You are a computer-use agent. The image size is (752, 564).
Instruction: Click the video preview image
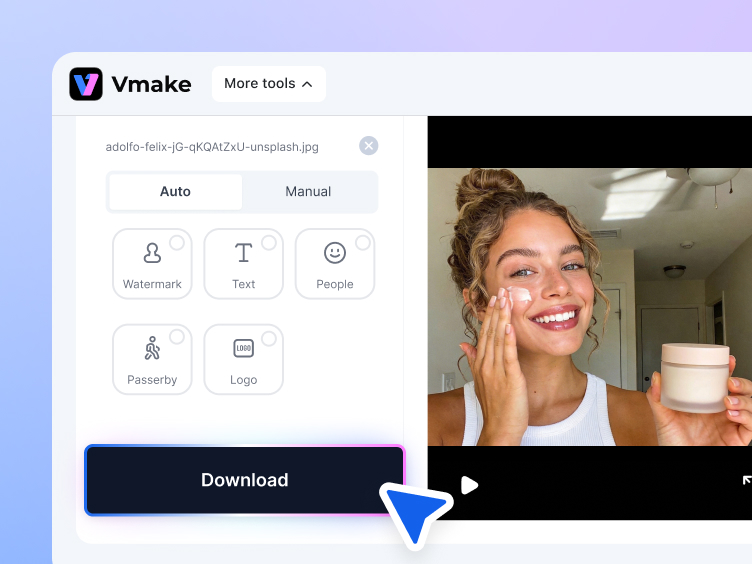[x=590, y=306]
